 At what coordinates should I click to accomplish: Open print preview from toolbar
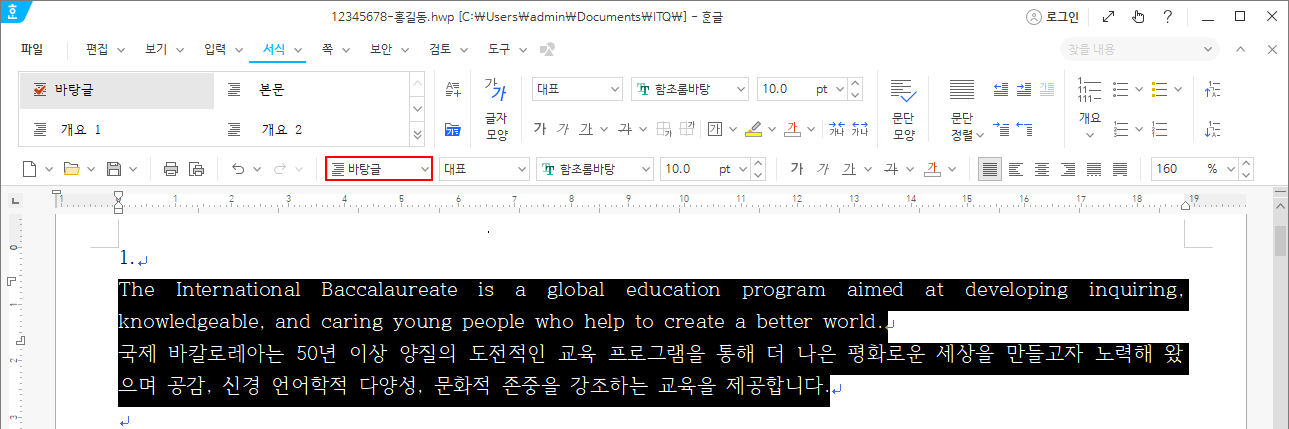pyautogui.click(x=196, y=169)
